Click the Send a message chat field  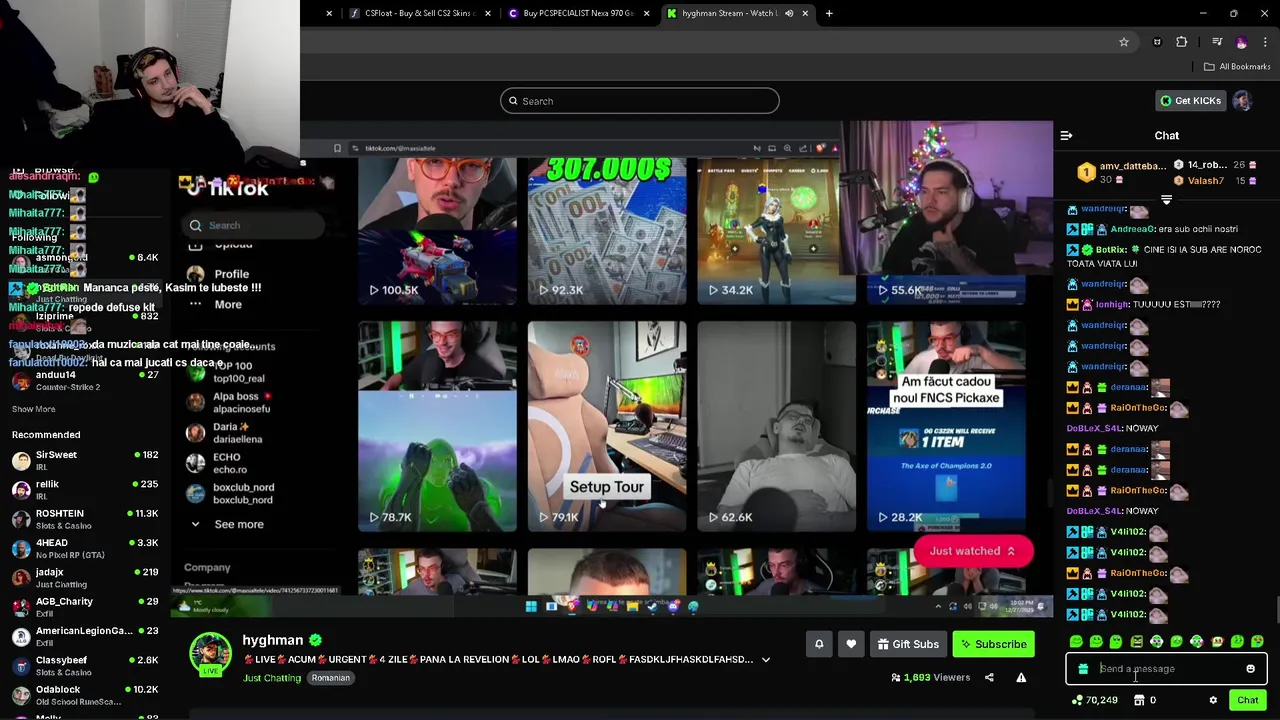click(x=1165, y=669)
